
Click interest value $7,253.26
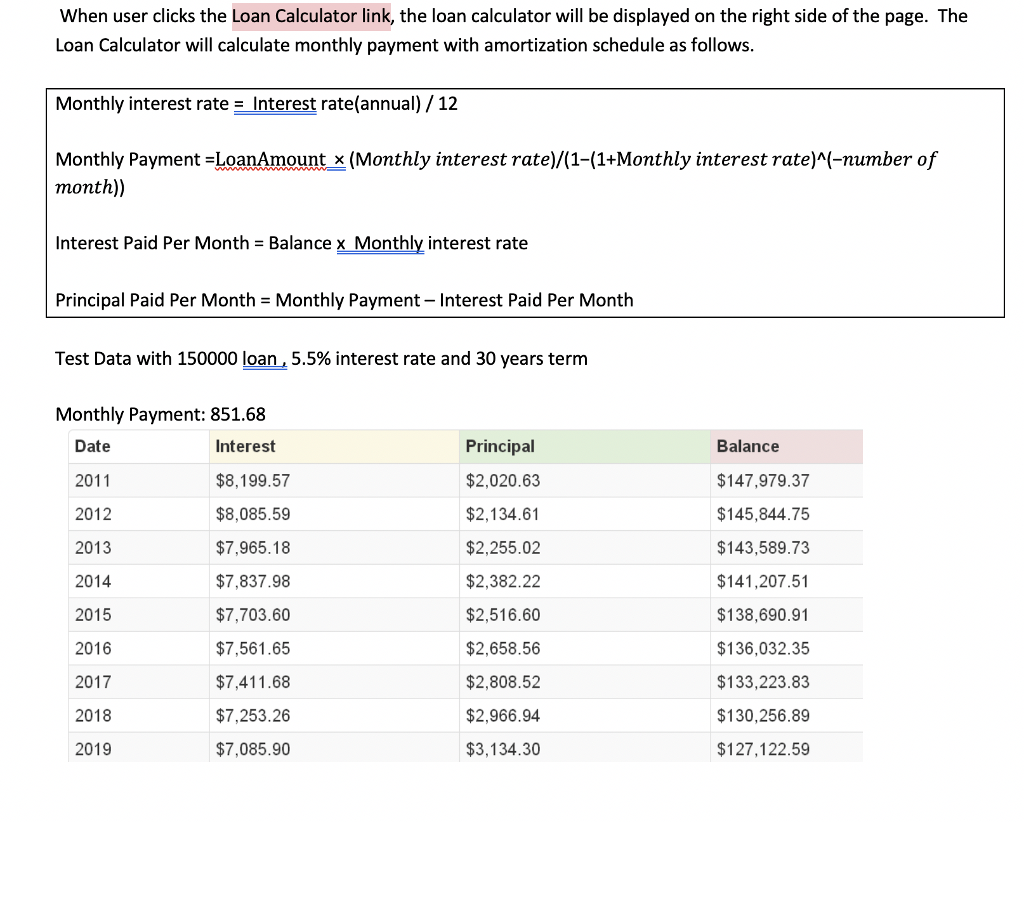pyautogui.click(x=253, y=716)
